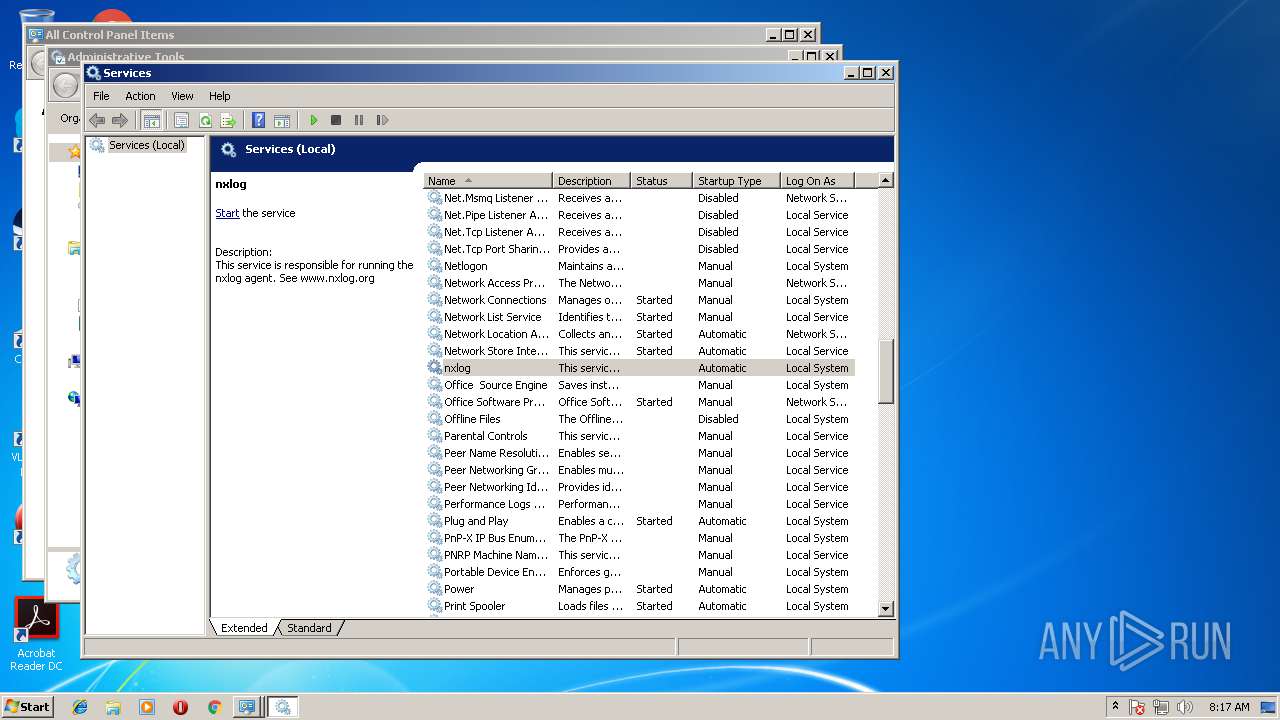Viewport: 1280px width, 720px height.
Task: Select the Netlogon service
Action: (640, 266)
